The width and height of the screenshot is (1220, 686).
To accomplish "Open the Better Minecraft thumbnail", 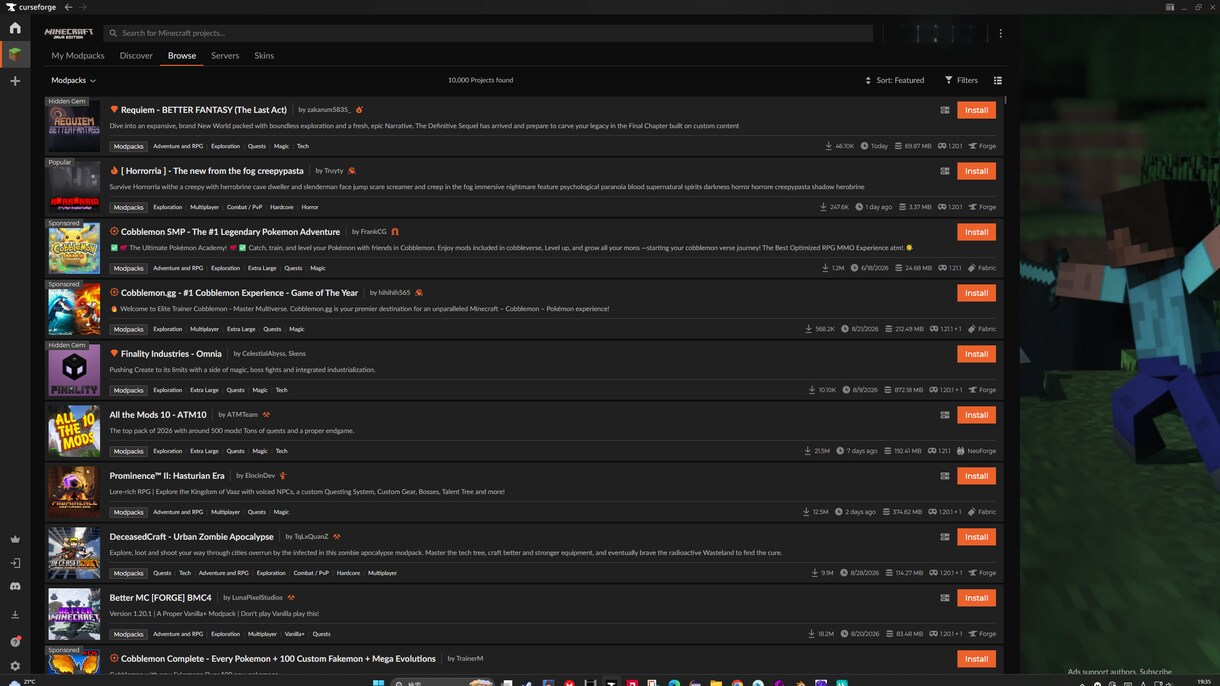I will point(74,616).
